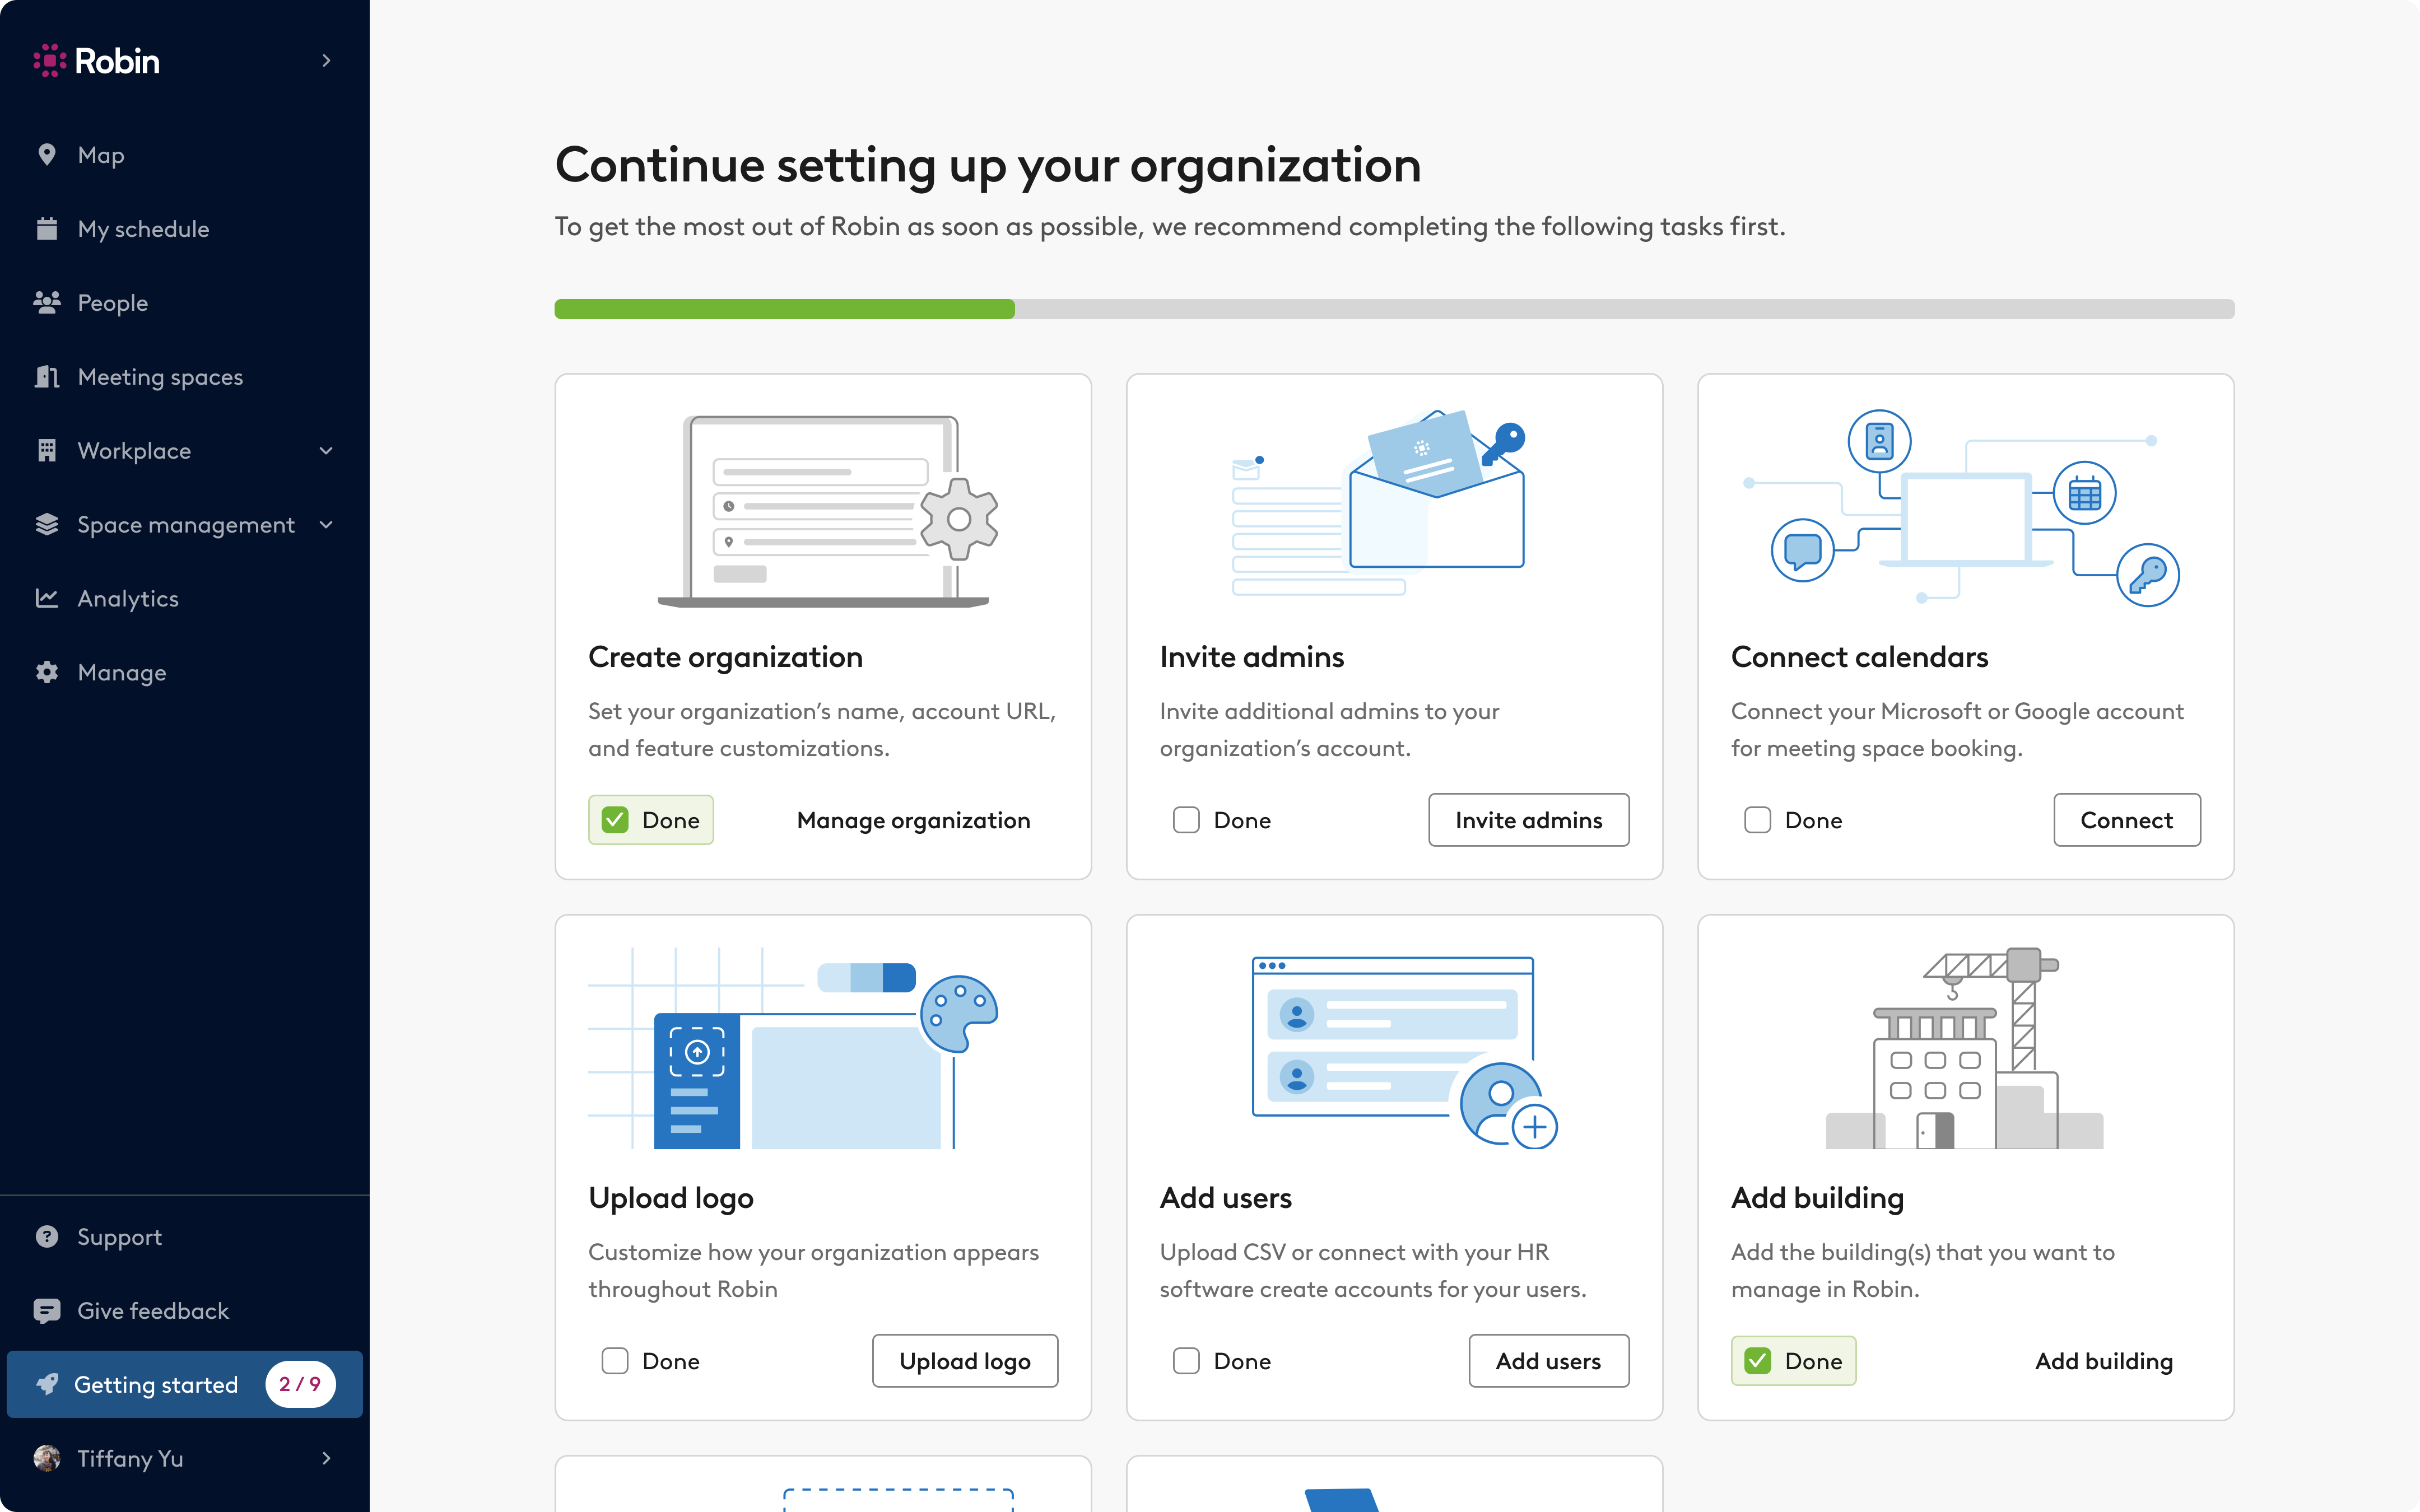Image resolution: width=2420 pixels, height=1512 pixels.
Task: Click the Add users card title
Action: 1225,1198
